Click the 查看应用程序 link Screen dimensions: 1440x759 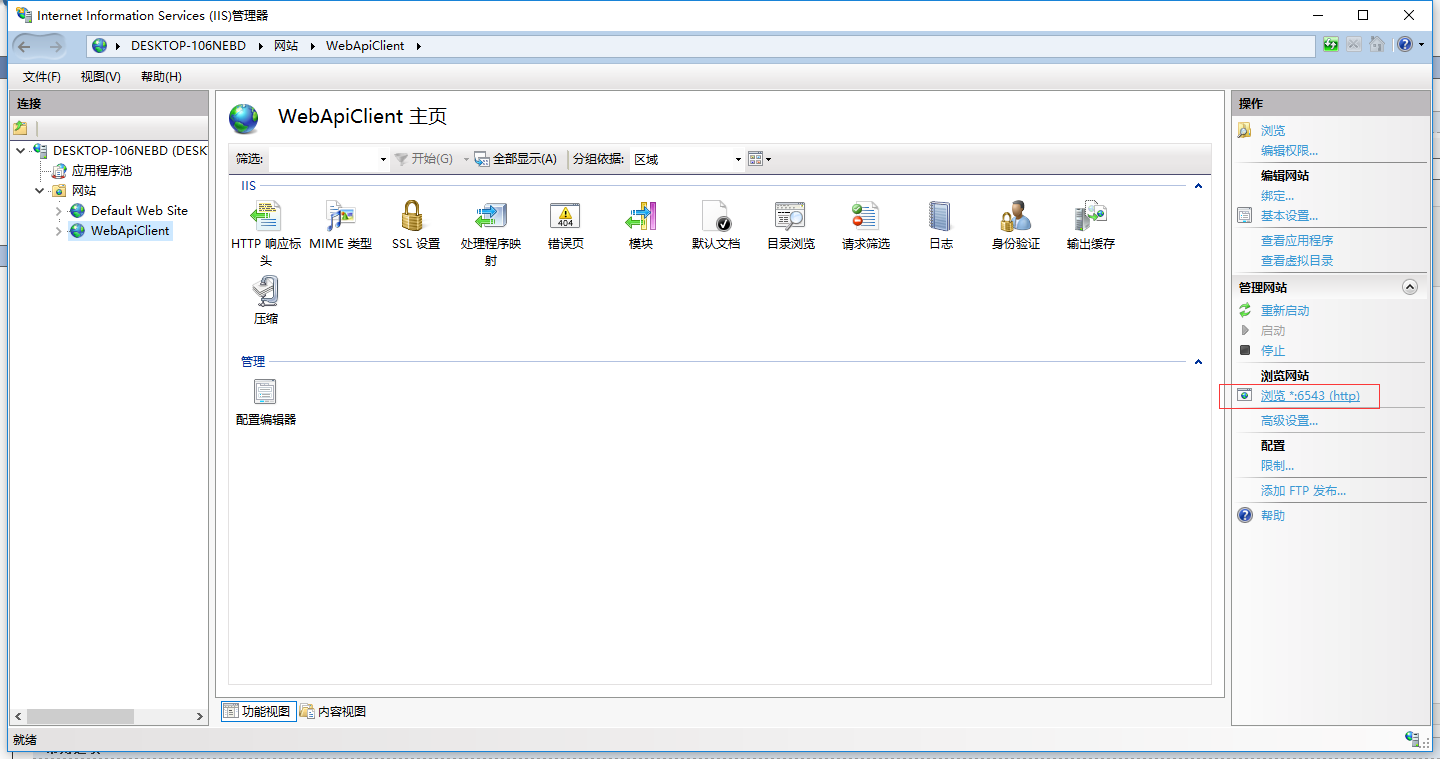click(1297, 241)
